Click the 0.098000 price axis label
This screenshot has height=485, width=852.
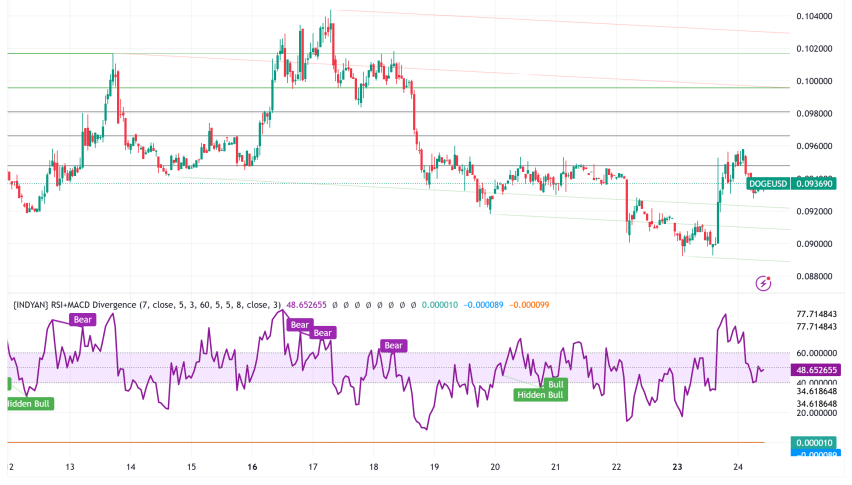[816, 114]
